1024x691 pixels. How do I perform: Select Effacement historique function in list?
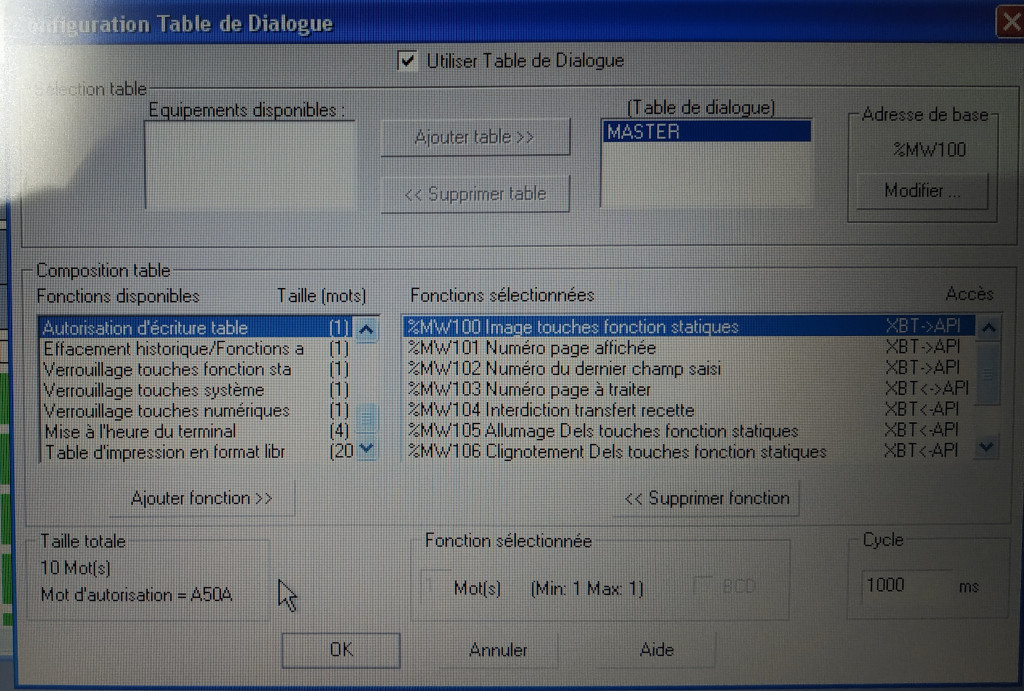[x=173, y=348]
